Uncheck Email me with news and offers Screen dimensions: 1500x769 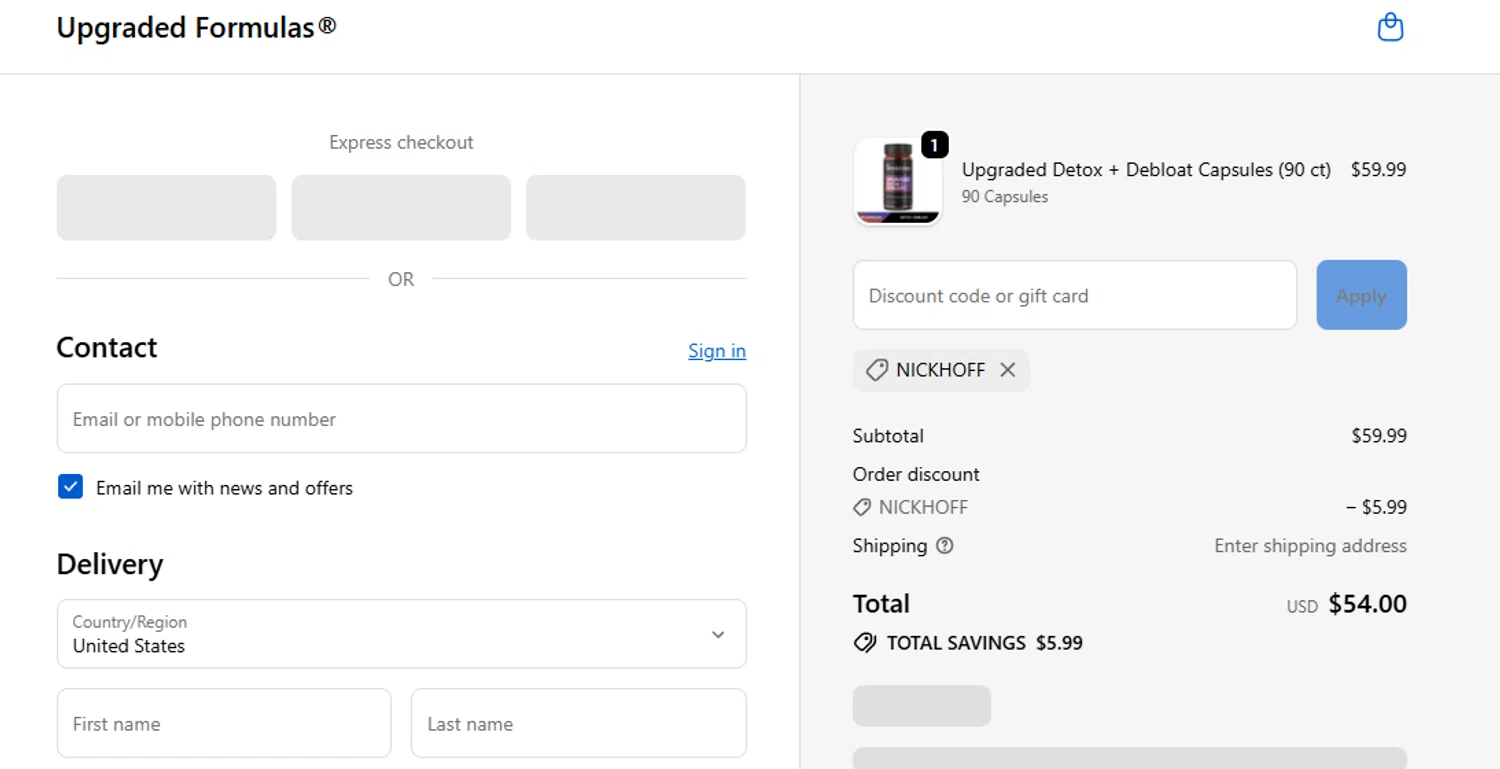[70, 487]
